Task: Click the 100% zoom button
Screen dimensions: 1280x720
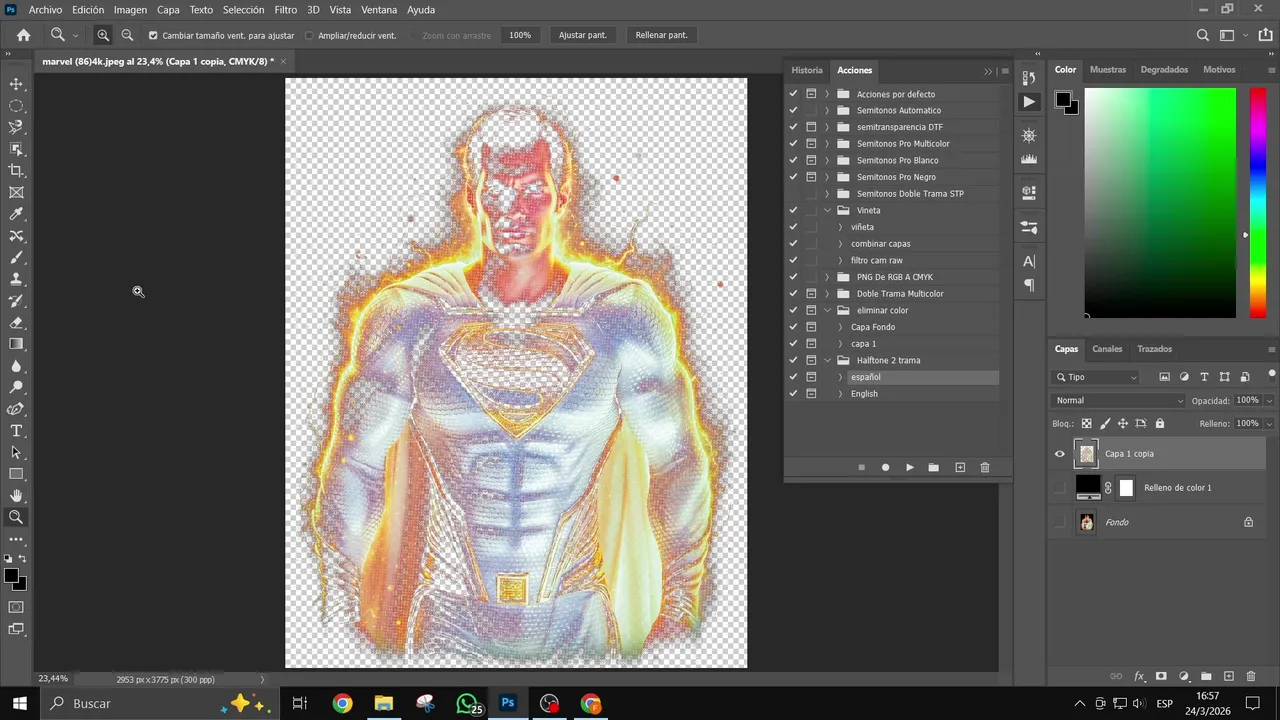Action: point(520,35)
